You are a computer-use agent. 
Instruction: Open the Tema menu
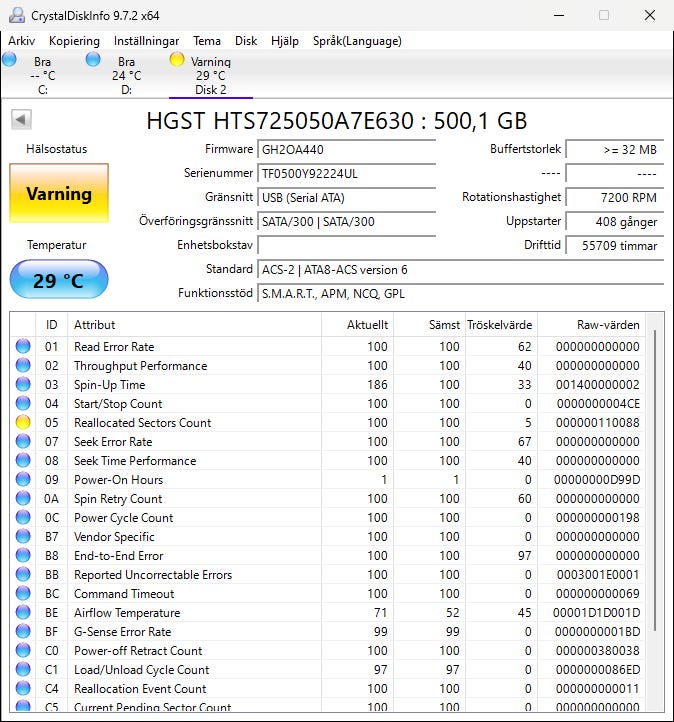[x=207, y=41]
